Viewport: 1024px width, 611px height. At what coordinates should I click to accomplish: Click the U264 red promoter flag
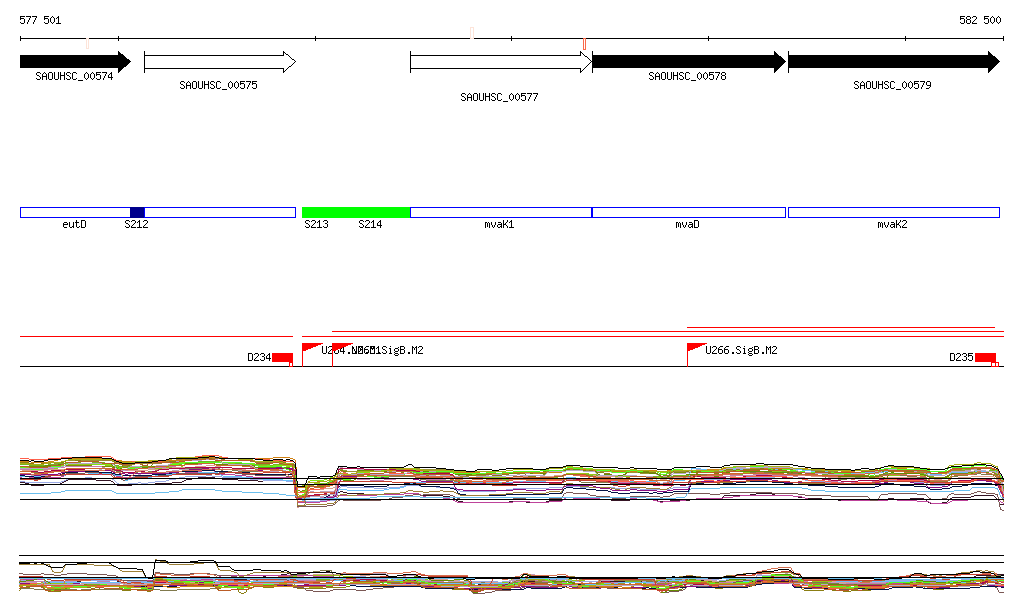point(309,348)
